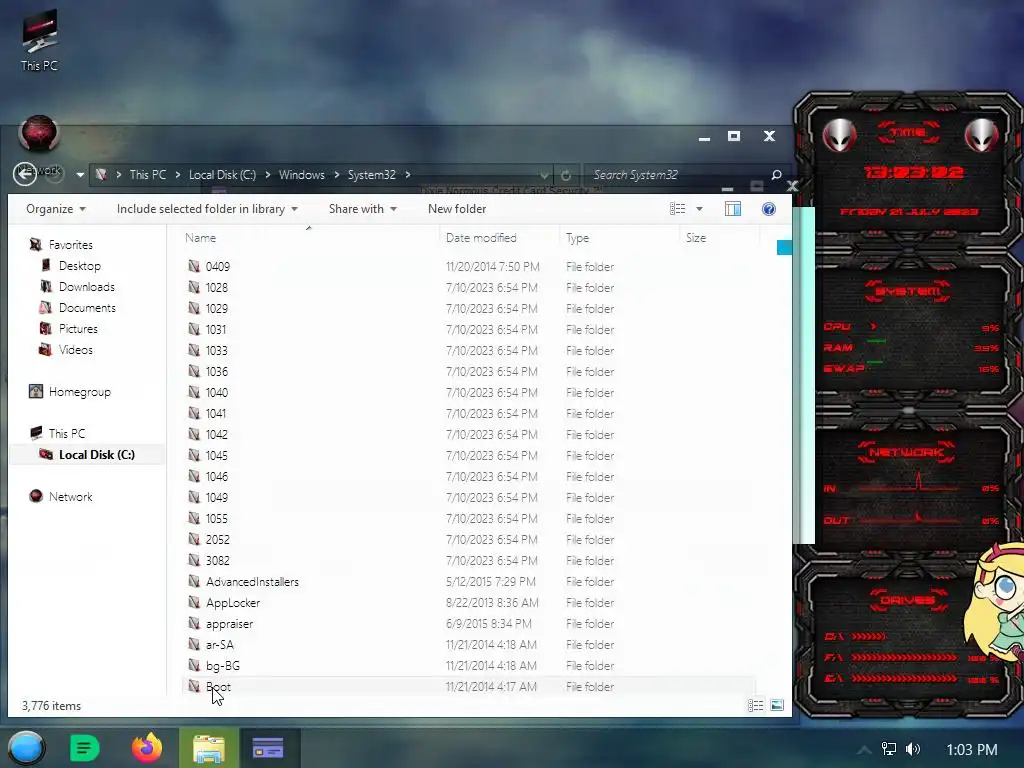Expand the chevron after This PC breadcrumb
The width and height of the screenshot is (1024, 768).
[x=178, y=175]
